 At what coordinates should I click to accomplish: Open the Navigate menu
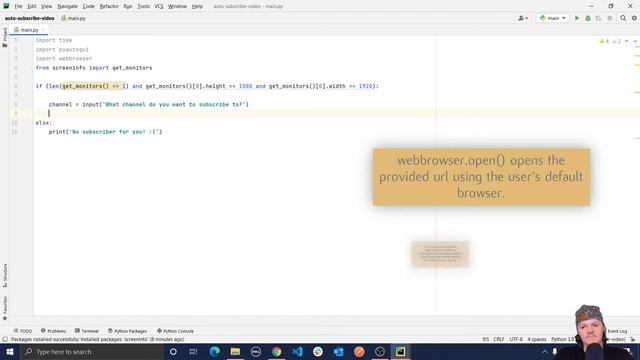pos(67,7)
